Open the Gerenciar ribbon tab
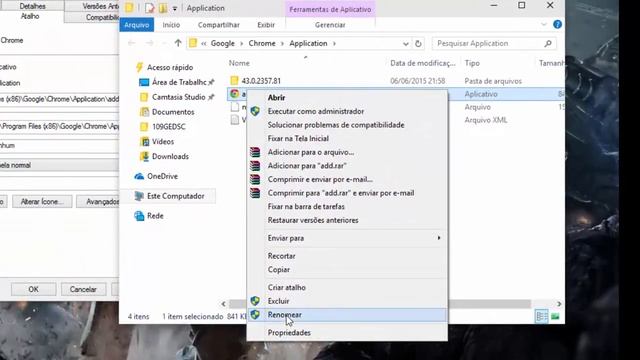 coord(330,25)
